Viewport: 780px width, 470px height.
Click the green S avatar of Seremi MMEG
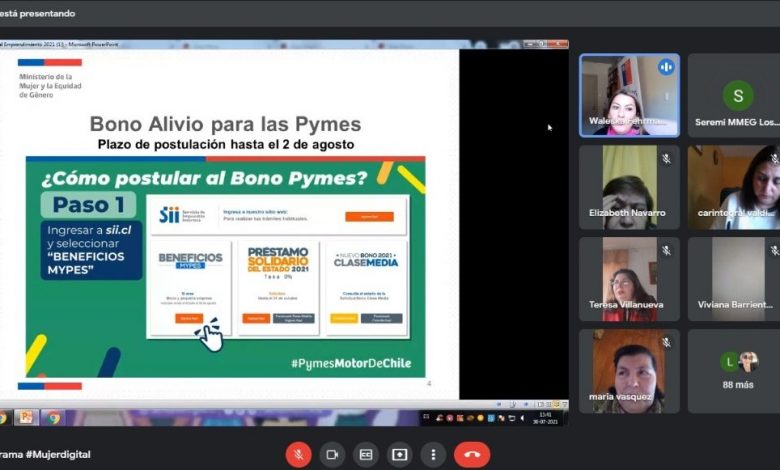[x=738, y=95]
